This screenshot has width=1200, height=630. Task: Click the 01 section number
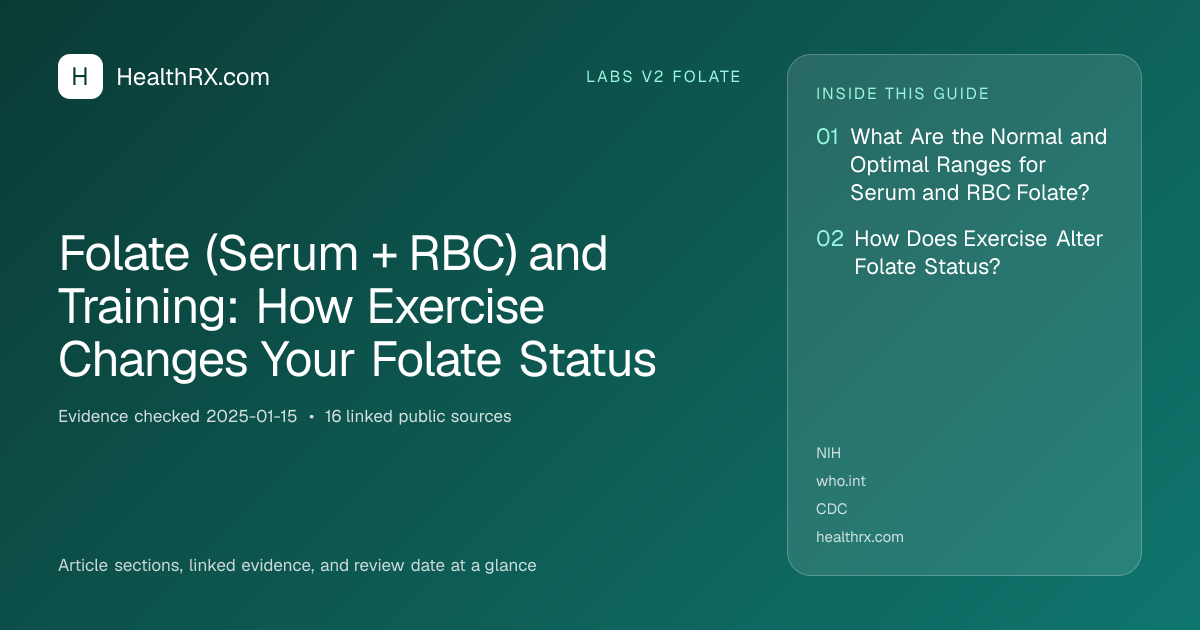click(x=827, y=137)
